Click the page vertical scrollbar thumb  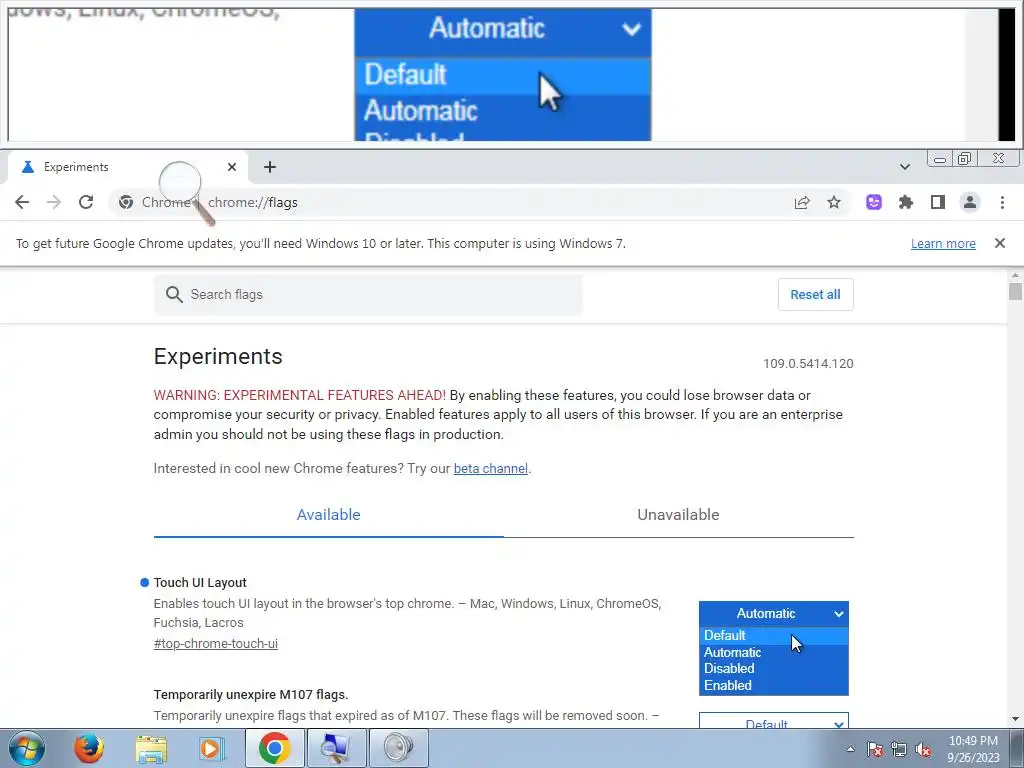1015,291
